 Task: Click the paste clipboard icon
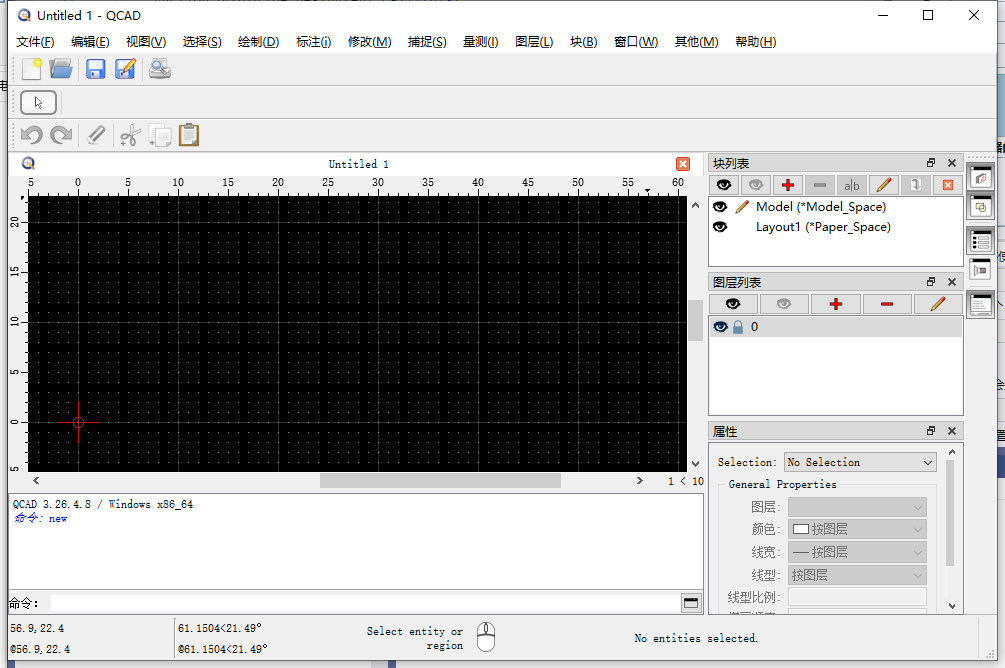coord(189,134)
